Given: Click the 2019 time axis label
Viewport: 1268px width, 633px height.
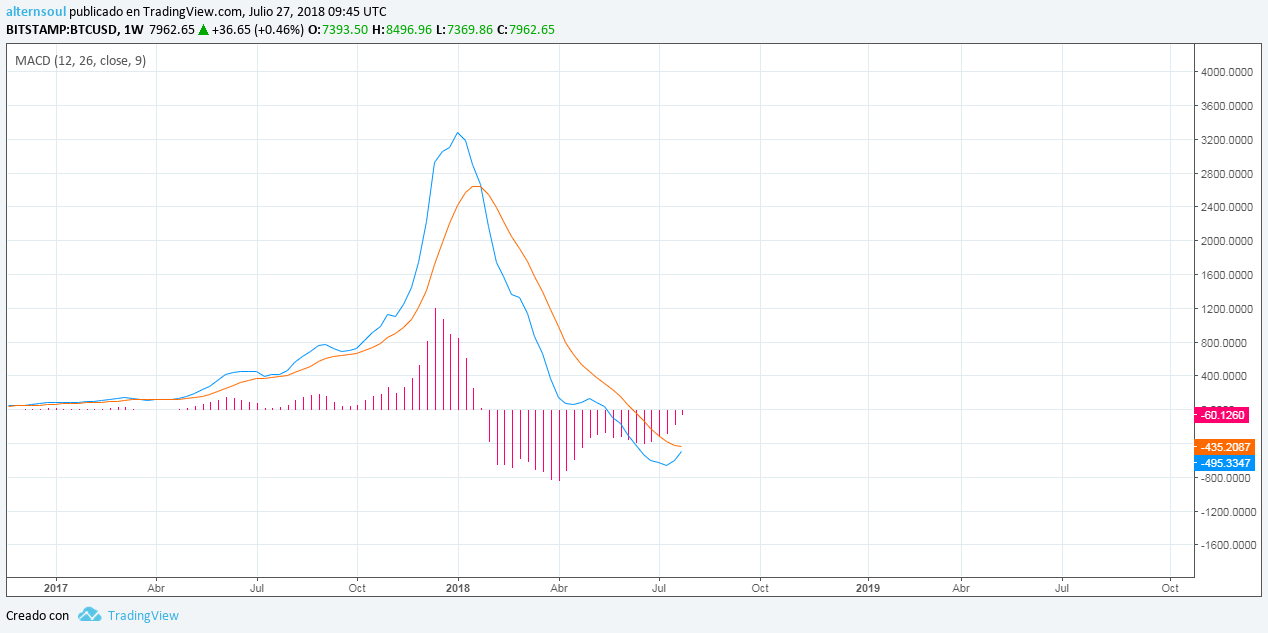Looking at the screenshot, I should [868, 589].
